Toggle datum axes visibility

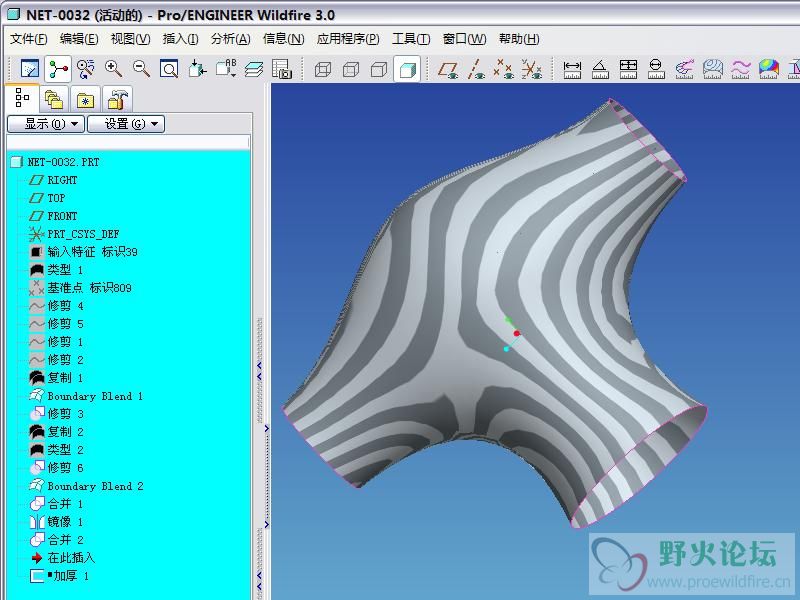(x=476, y=69)
